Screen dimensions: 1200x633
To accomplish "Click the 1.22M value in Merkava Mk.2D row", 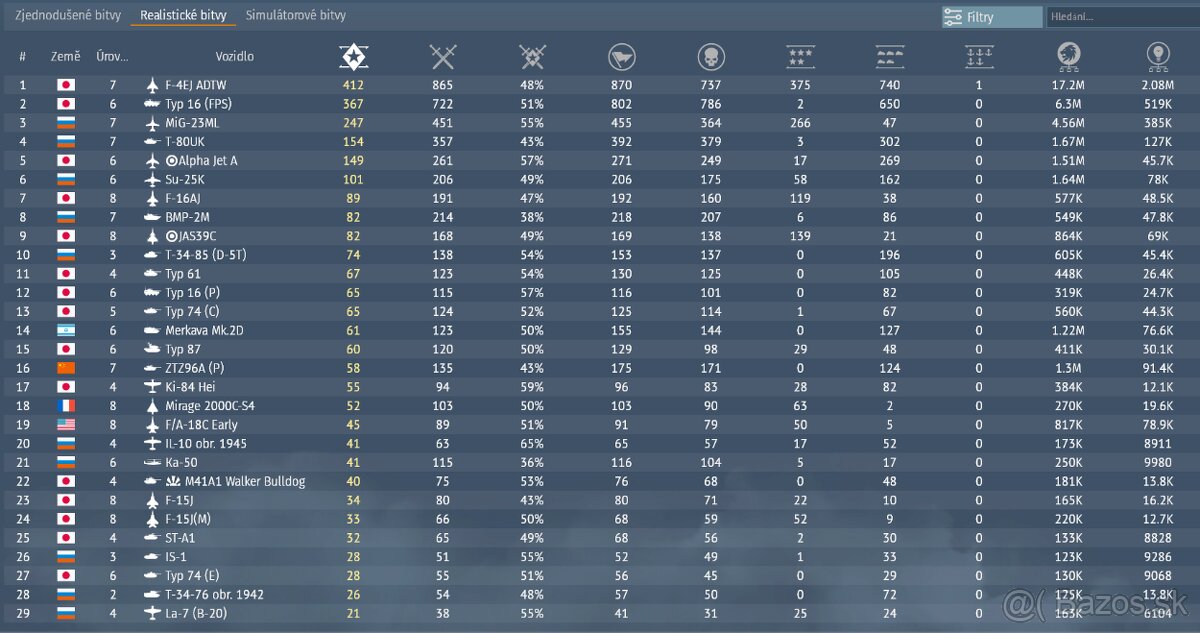I will pos(1068,330).
